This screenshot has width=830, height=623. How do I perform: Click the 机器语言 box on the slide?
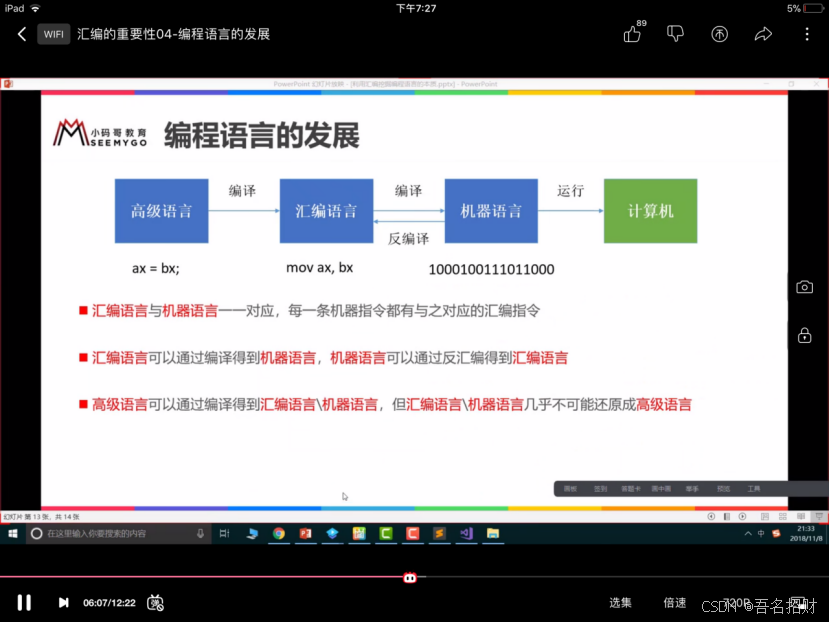pos(491,211)
